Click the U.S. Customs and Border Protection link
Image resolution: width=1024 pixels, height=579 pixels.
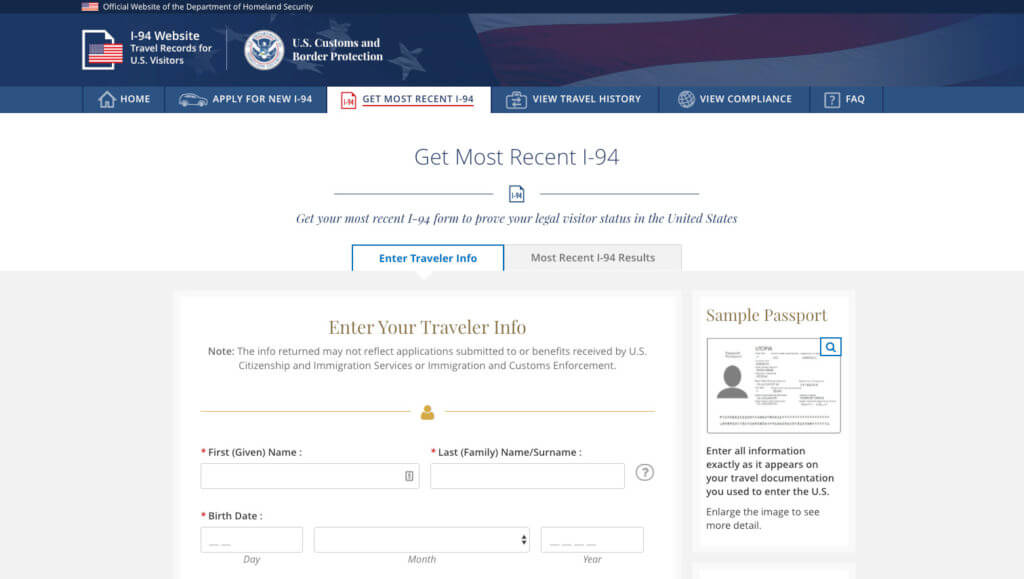337,50
